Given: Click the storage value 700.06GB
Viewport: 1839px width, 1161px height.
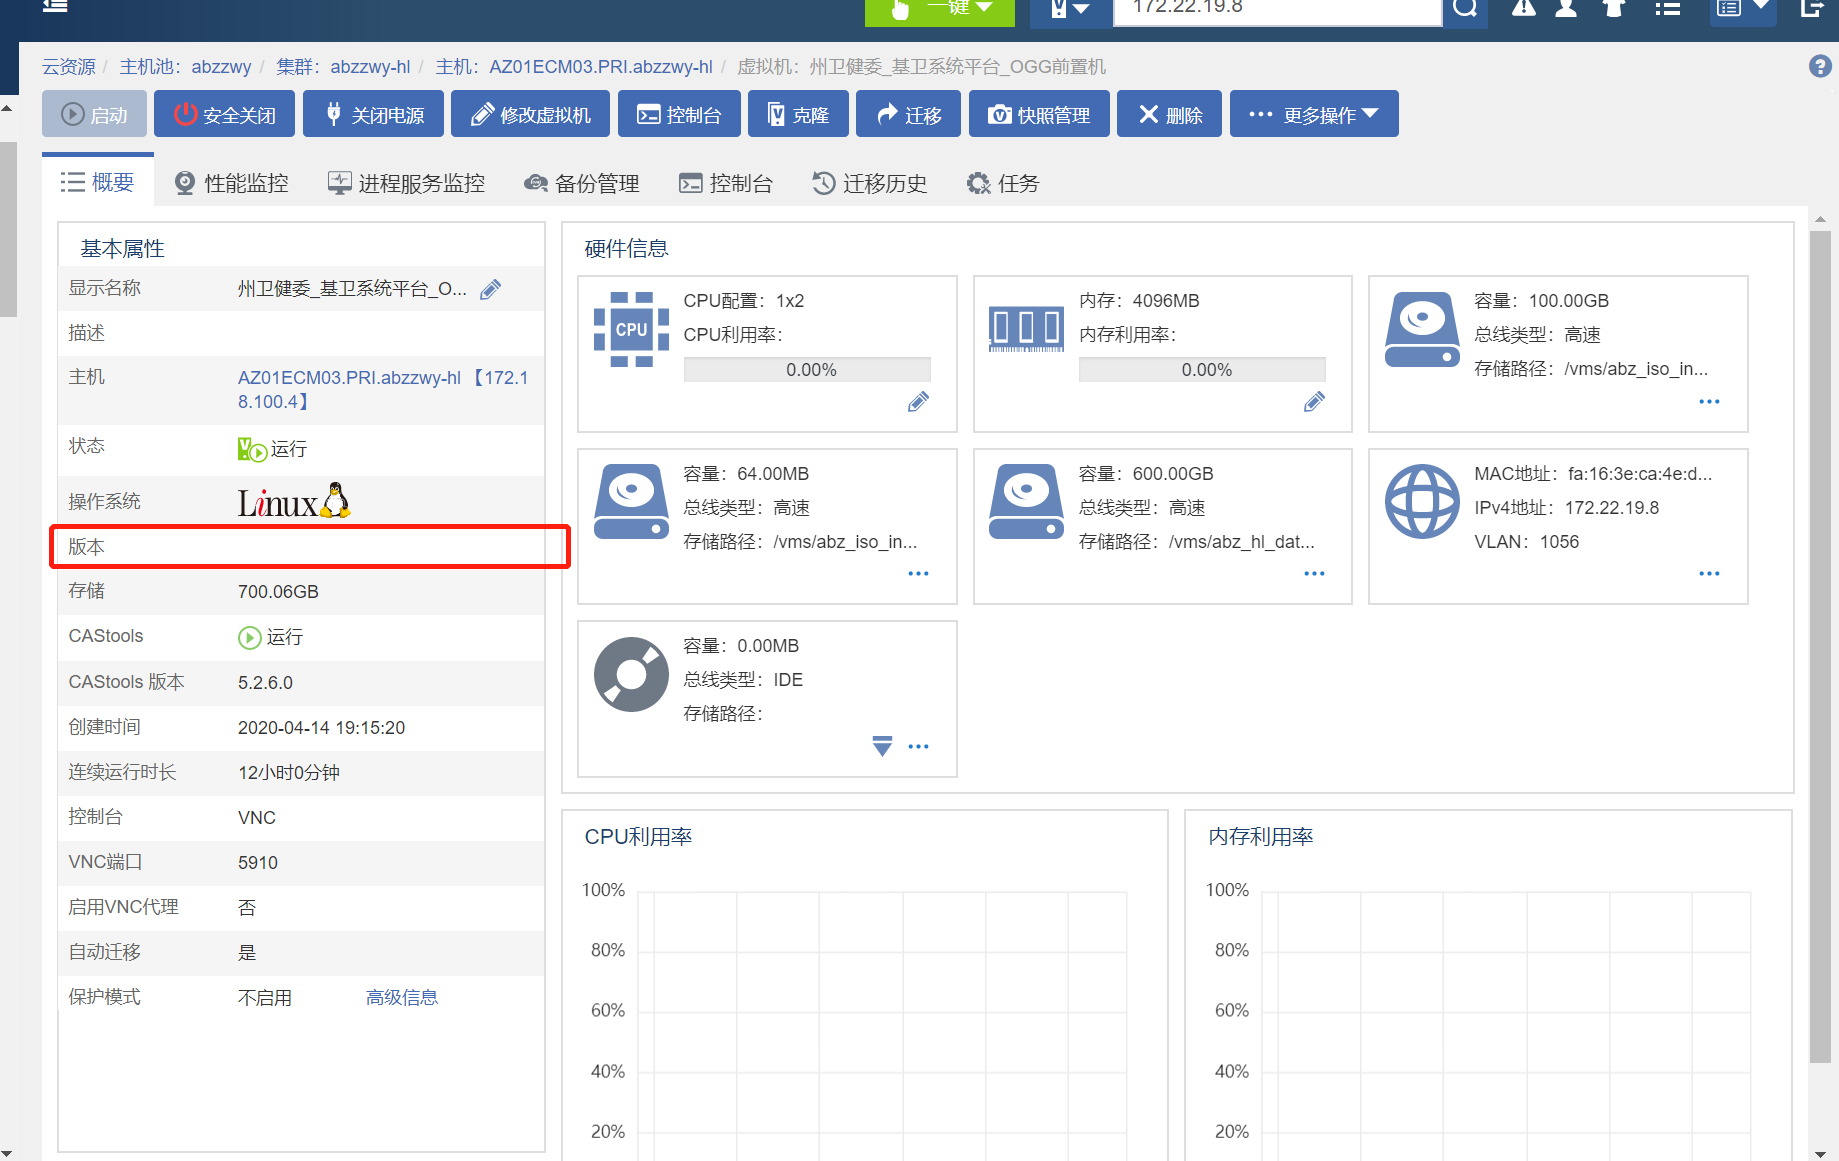Looking at the screenshot, I should click(278, 592).
